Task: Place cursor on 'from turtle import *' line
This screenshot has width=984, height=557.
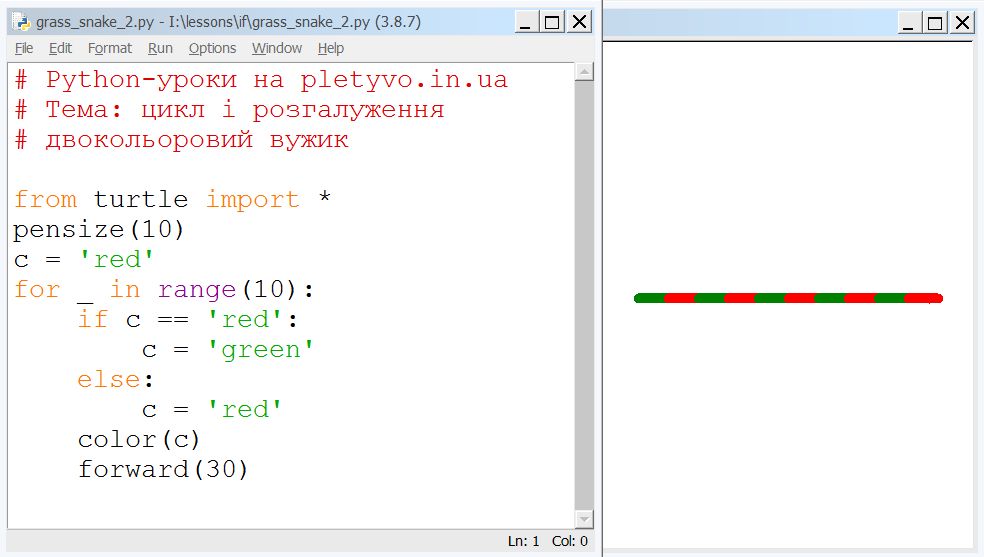Action: 172,199
